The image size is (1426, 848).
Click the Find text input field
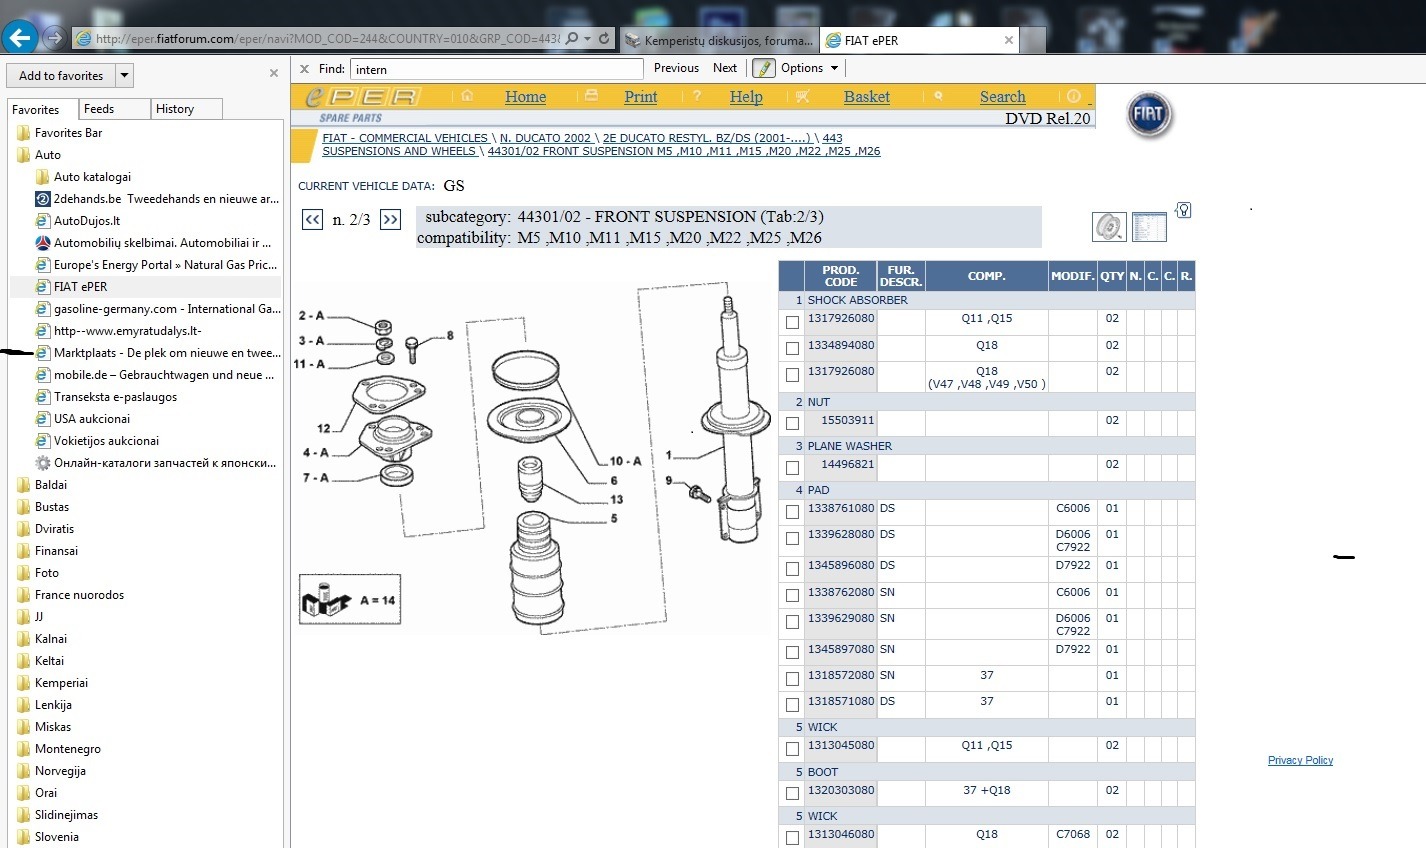point(496,69)
